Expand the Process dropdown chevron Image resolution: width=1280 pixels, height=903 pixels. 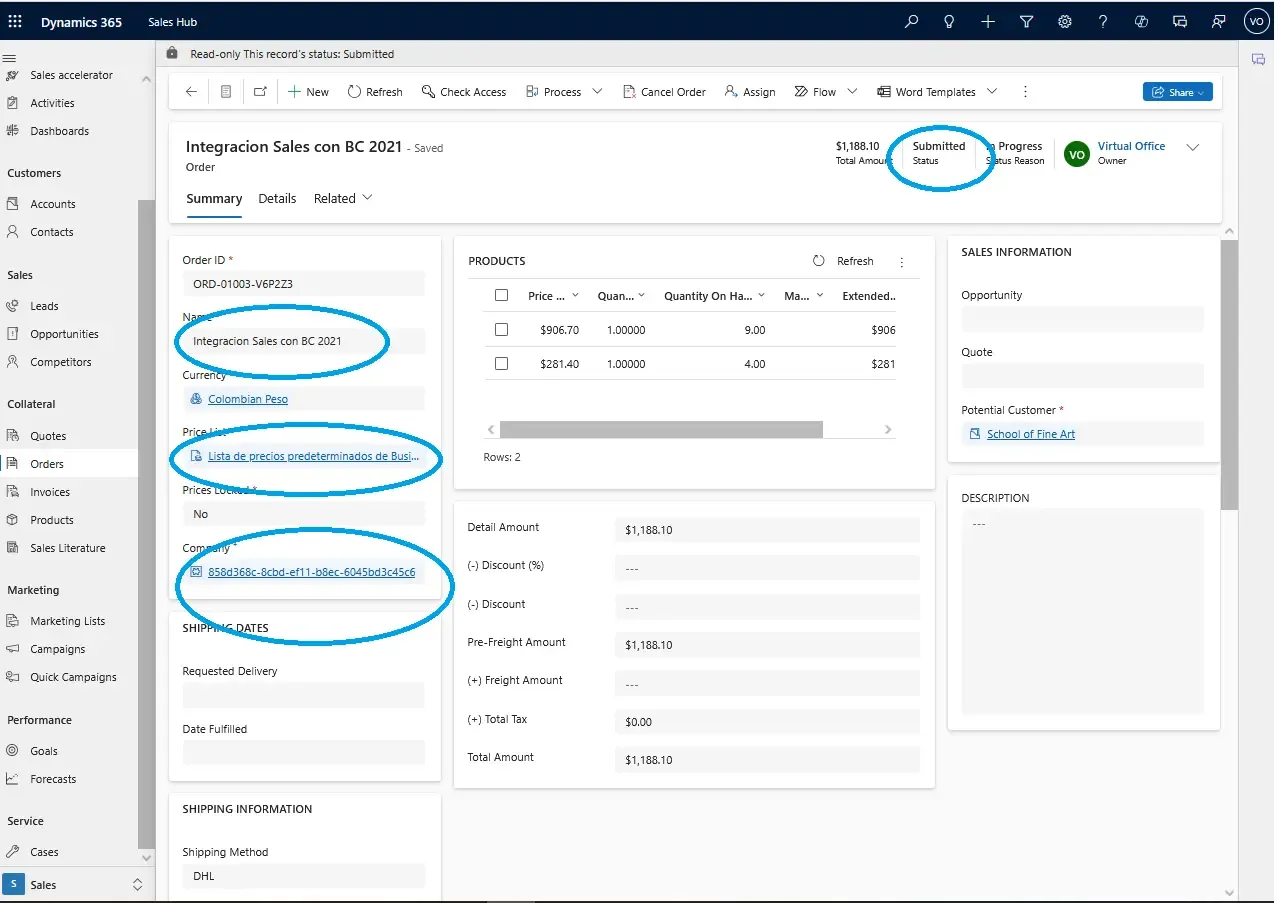[597, 92]
